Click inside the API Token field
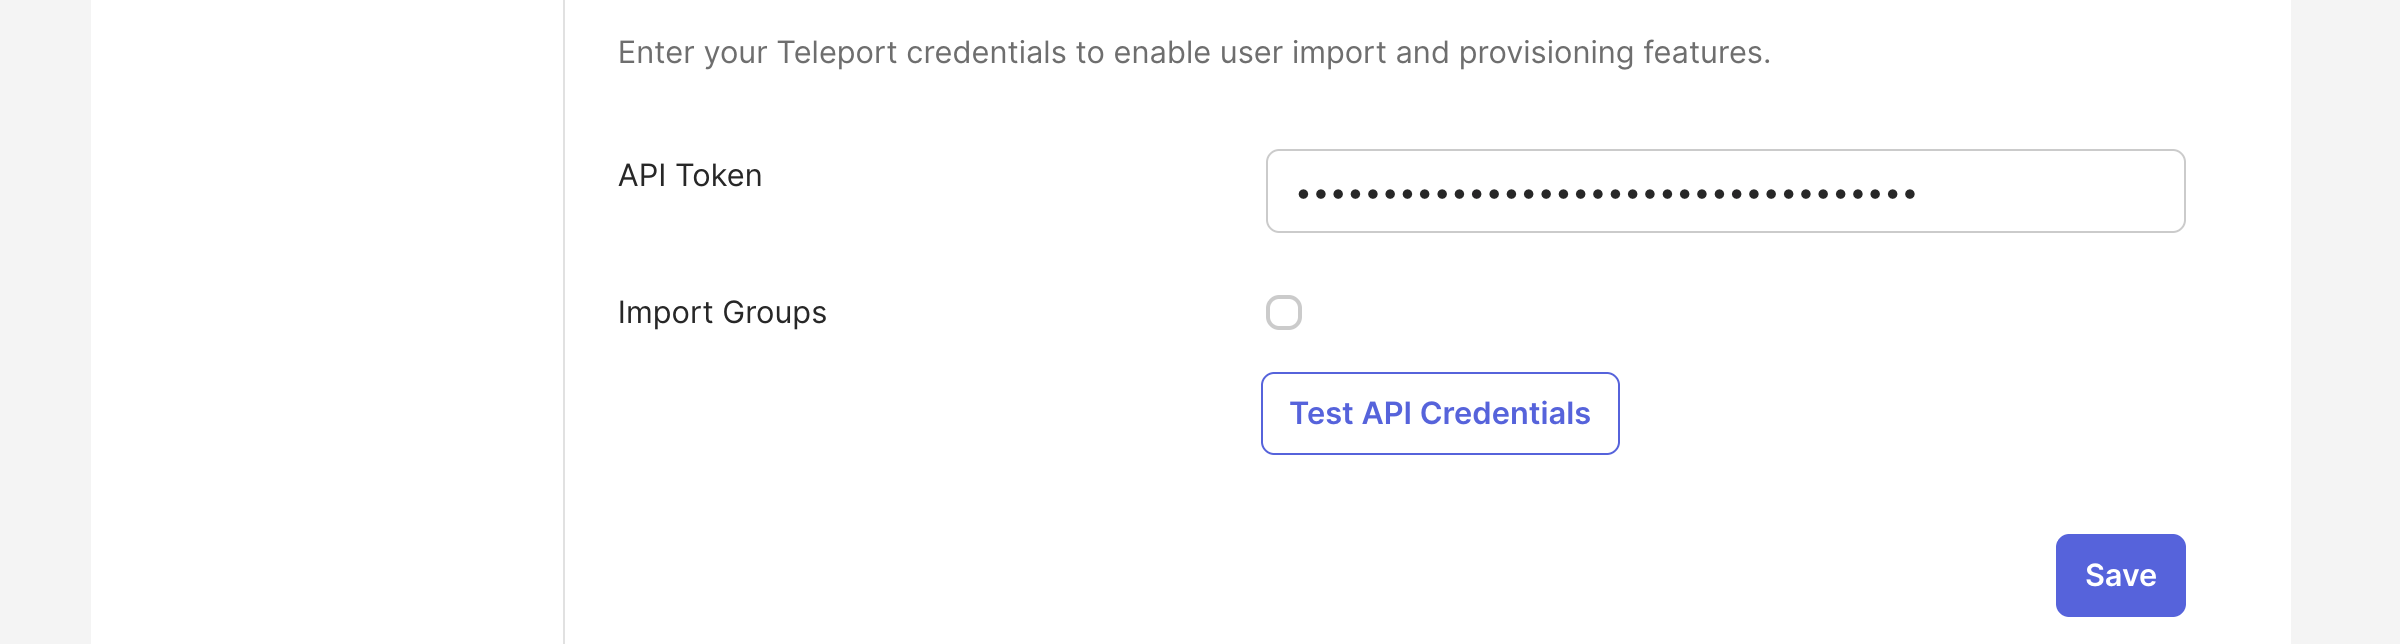The image size is (2400, 644). 1723,191
